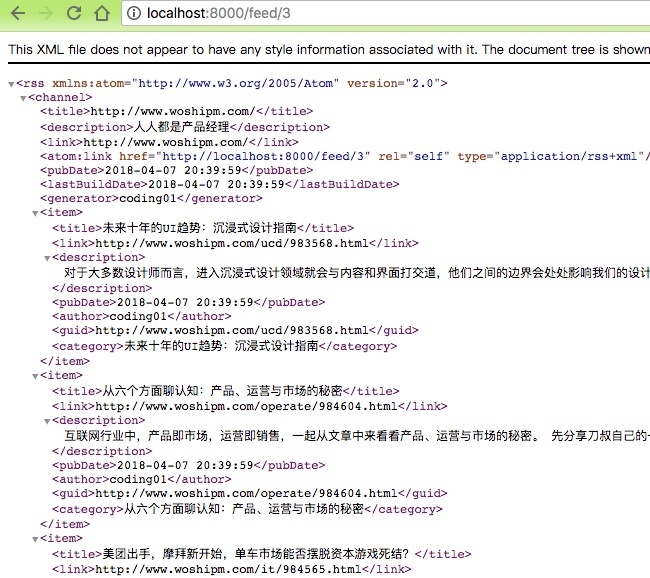Click category 从六个方面聊认知 line
Image resolution: width=650 pixels, height=578 pixels.
coord(247,509)
